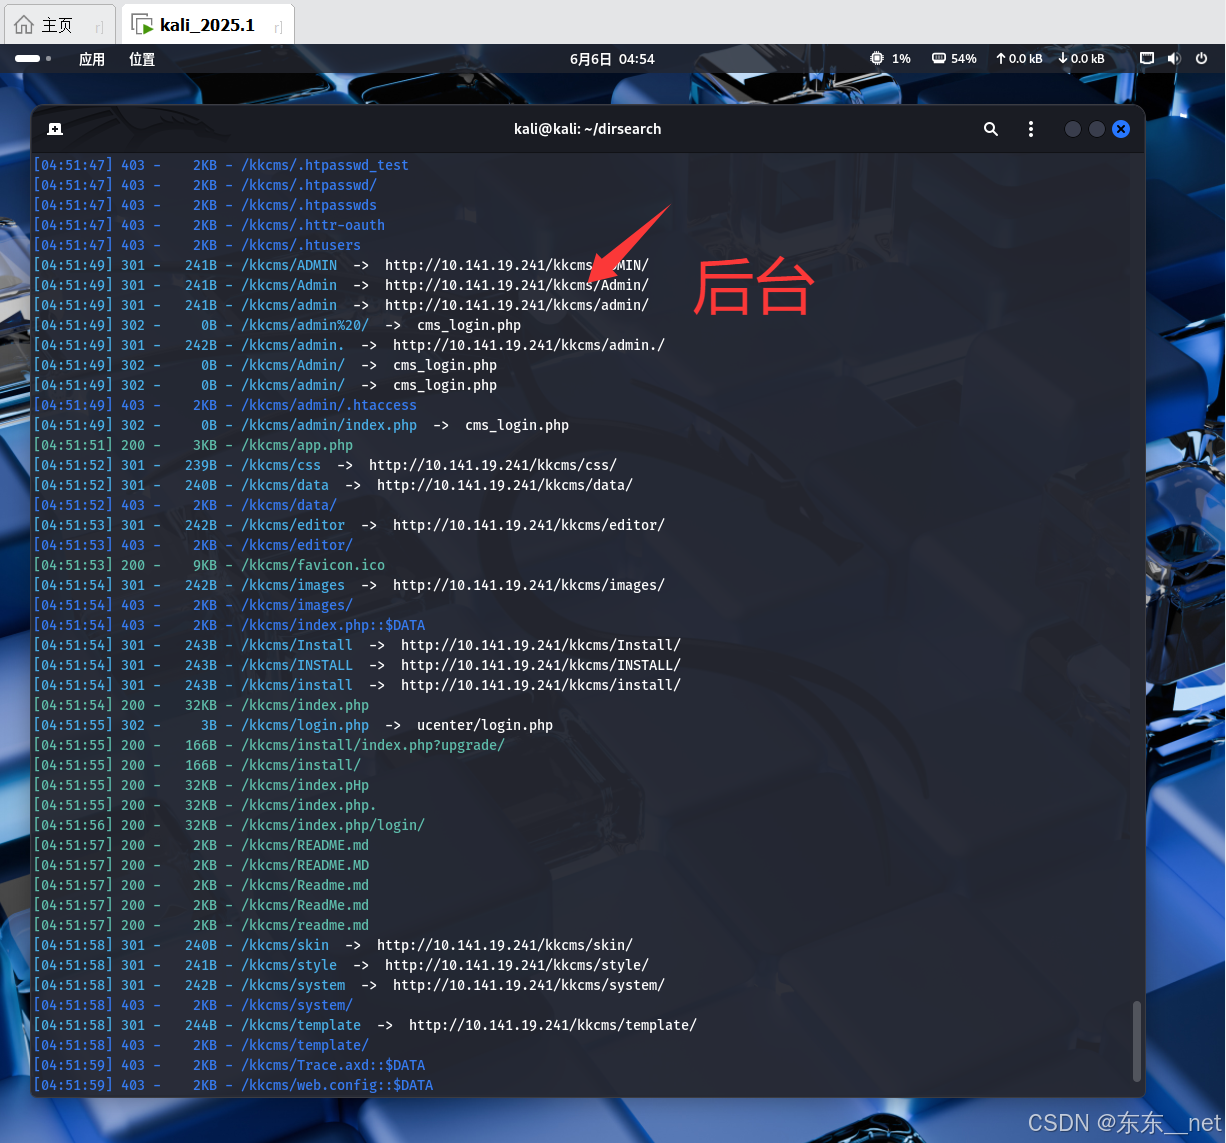The height and width of the screenshot is (1143, 1226).
Task: Switch to the 主页 tab
Action: (x=59, y=25)
